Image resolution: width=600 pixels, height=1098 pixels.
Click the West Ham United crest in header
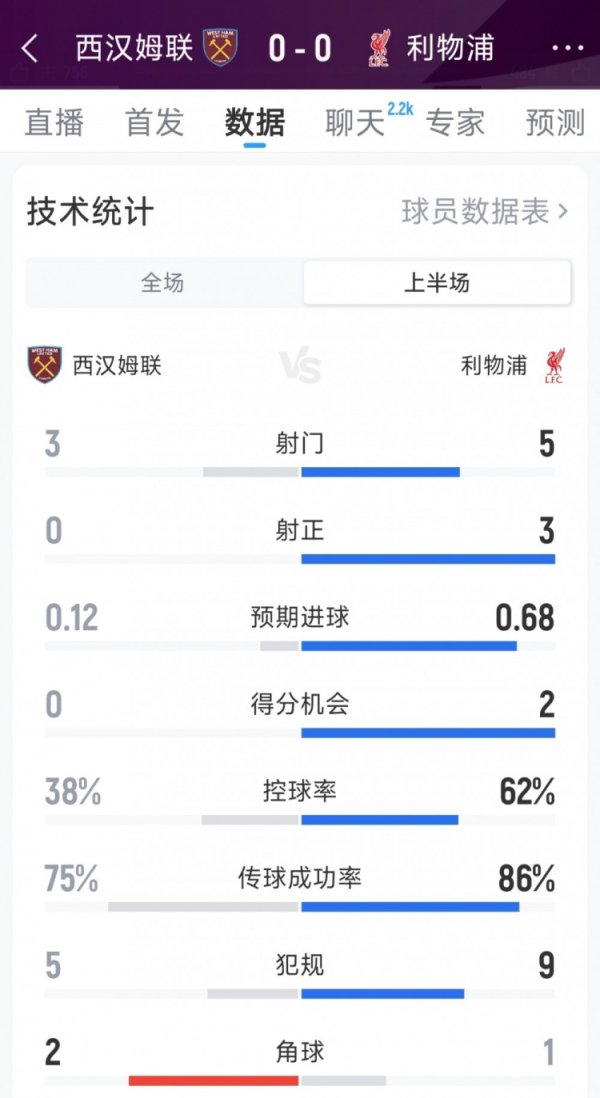coord(223,47)
